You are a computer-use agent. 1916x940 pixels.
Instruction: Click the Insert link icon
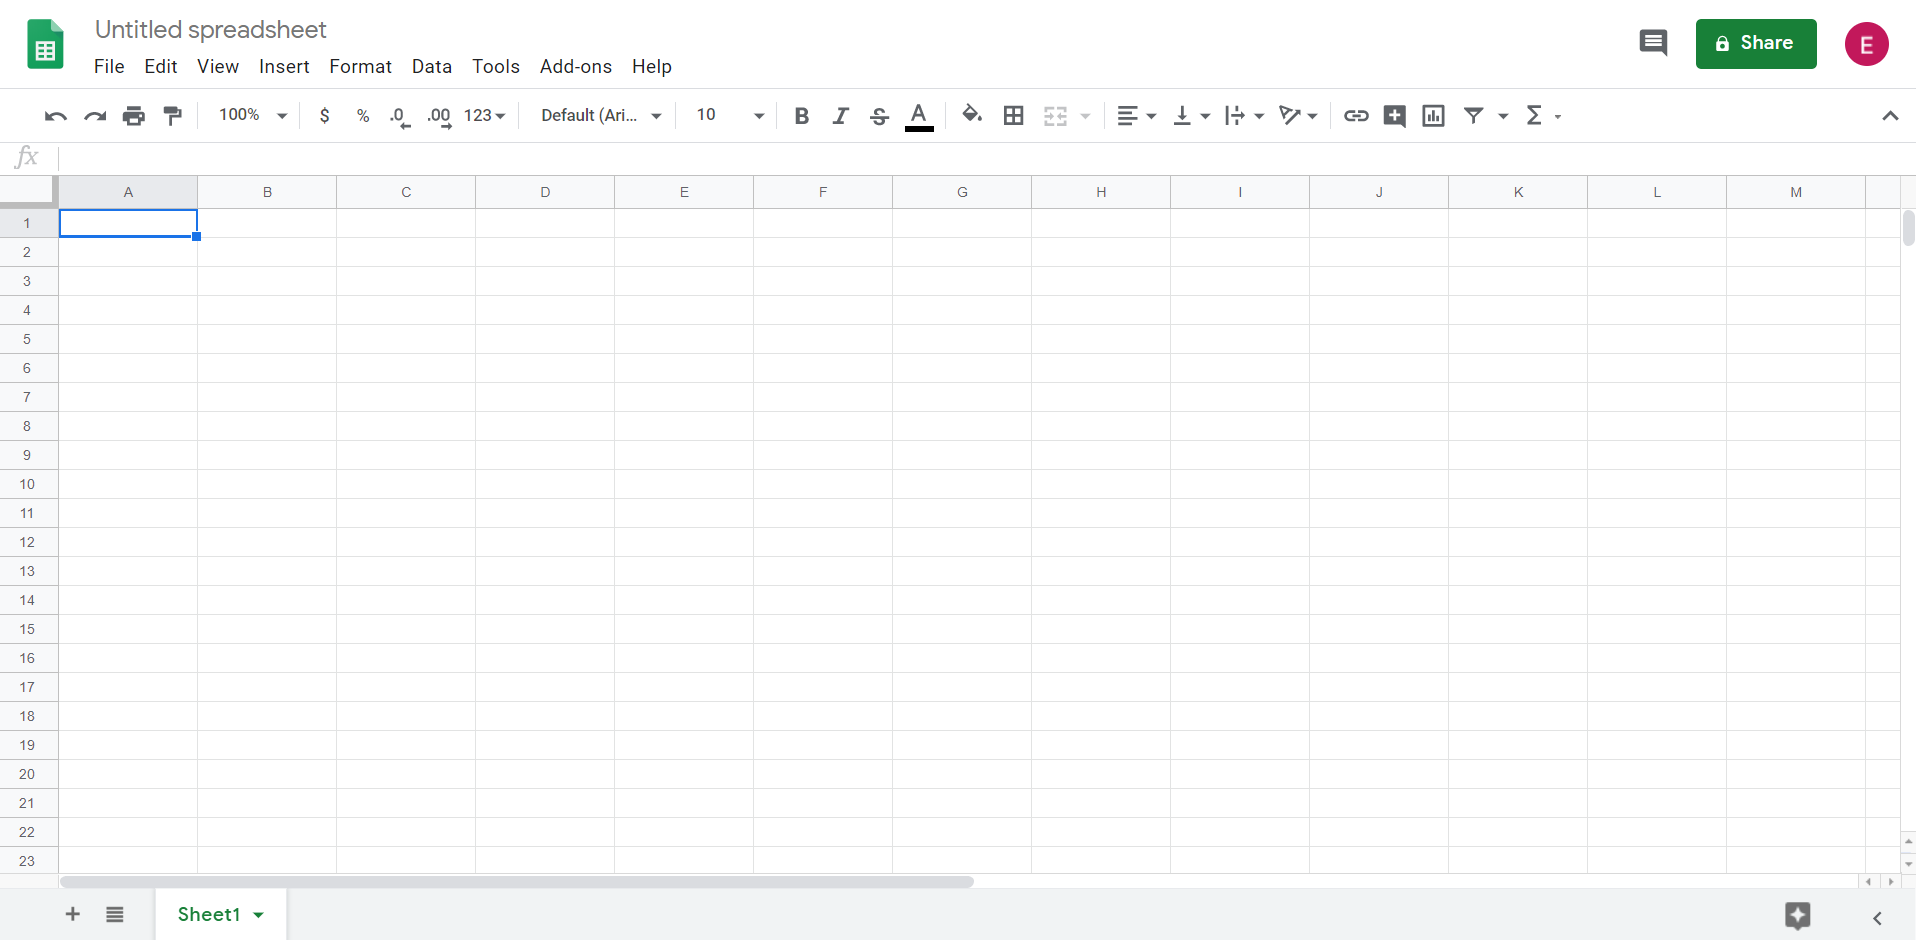coord(1356,116)
